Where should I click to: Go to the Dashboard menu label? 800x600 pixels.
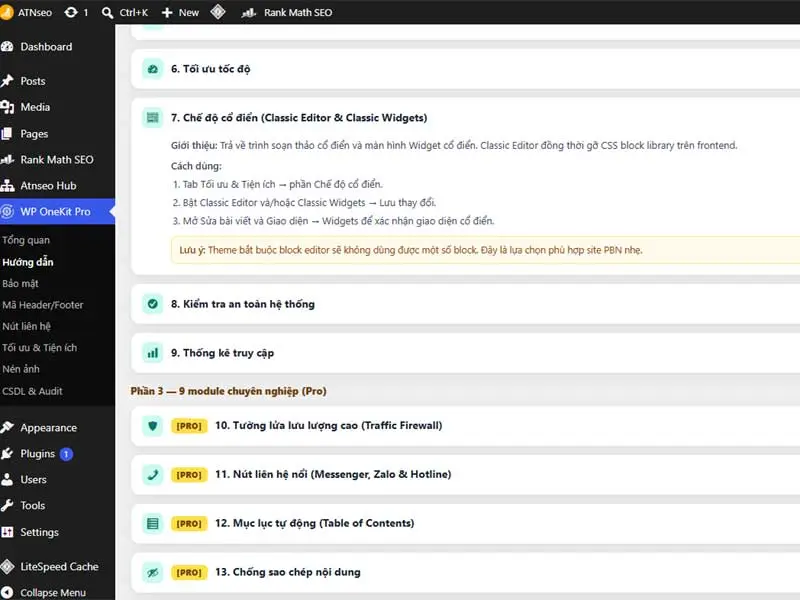[x=46, y=47]
